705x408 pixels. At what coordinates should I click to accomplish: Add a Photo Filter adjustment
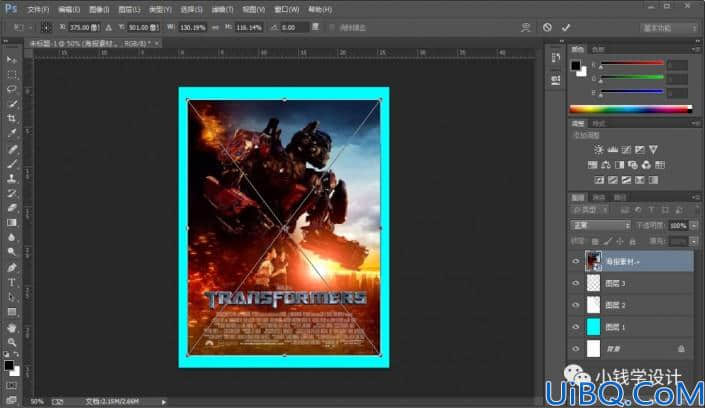pyautogui.click(x=633, y=165)
